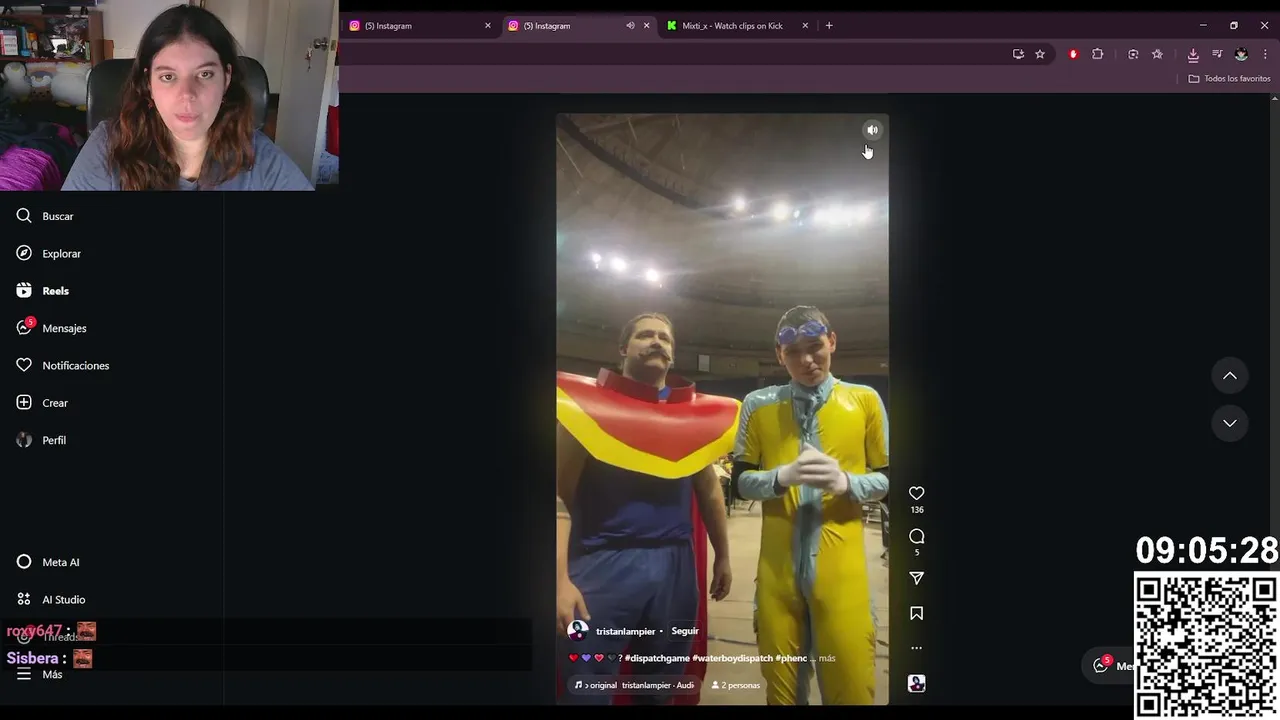Open comments on the reel
1280x720 pixels.
coord(916,536)
